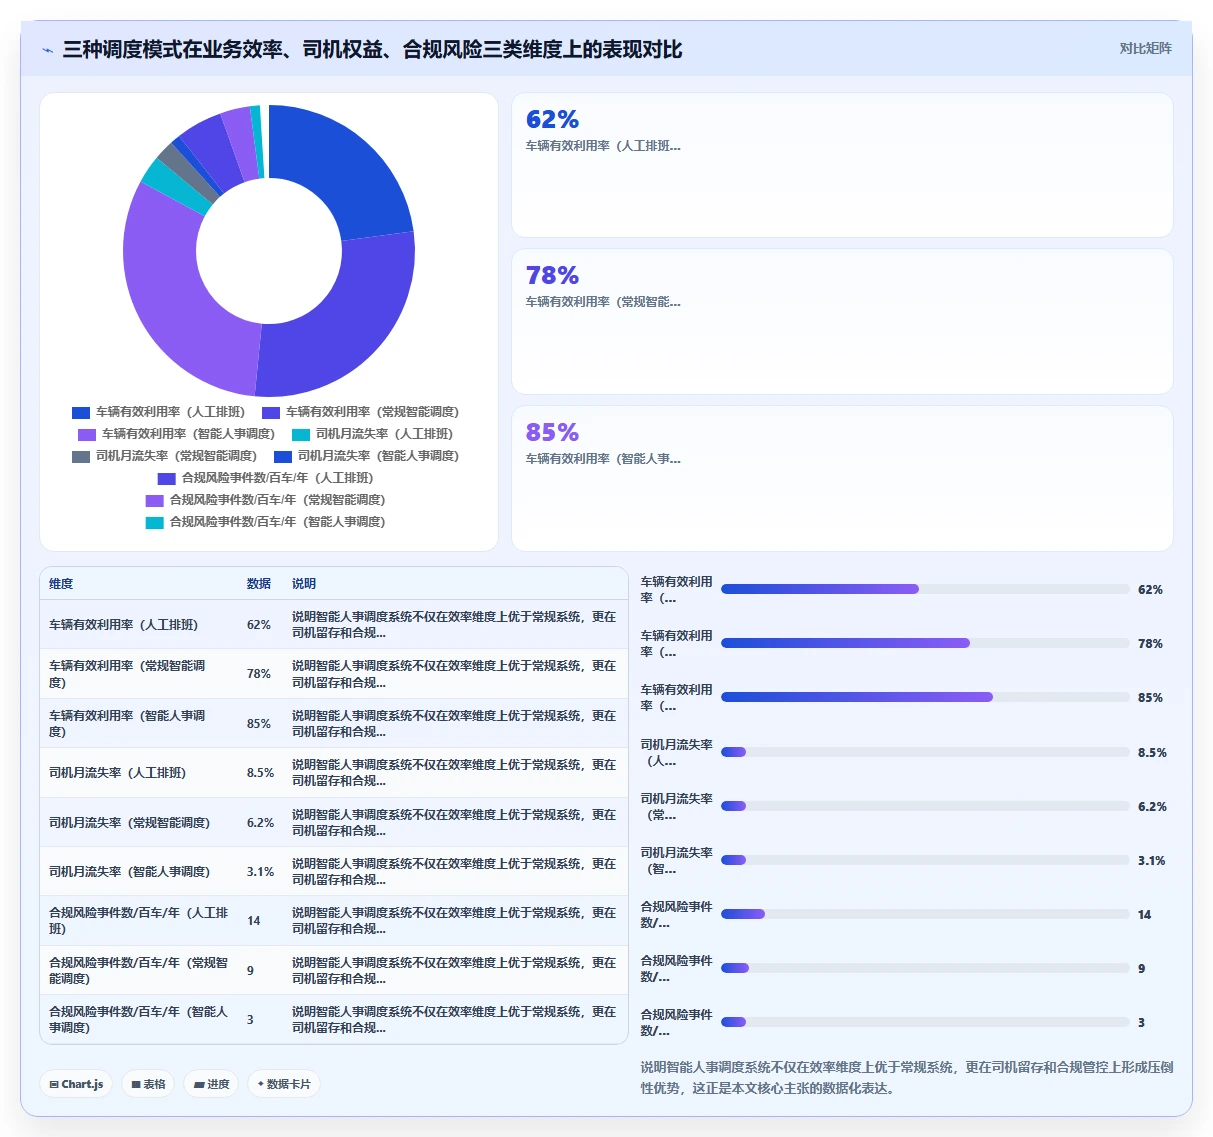Click the 进度 chip in the footer

coord(211,1084)
